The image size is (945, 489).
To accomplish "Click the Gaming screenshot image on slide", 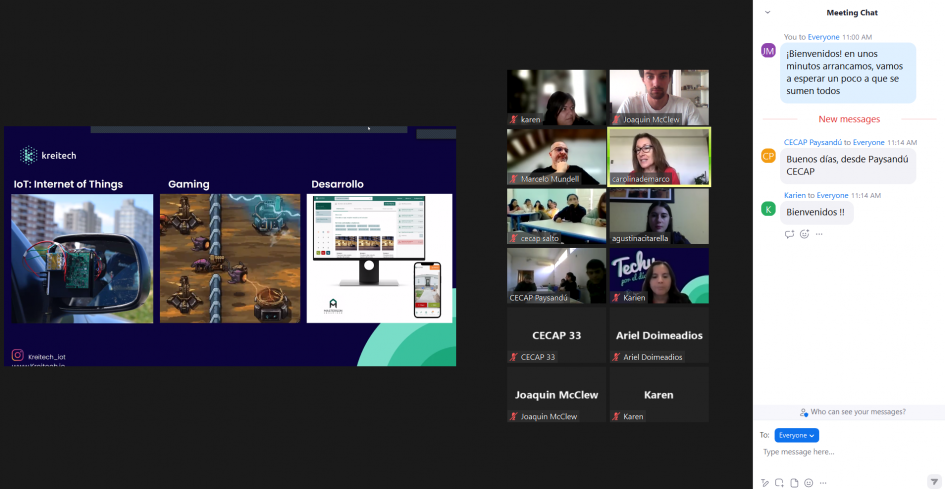I will tap(230, 258).
